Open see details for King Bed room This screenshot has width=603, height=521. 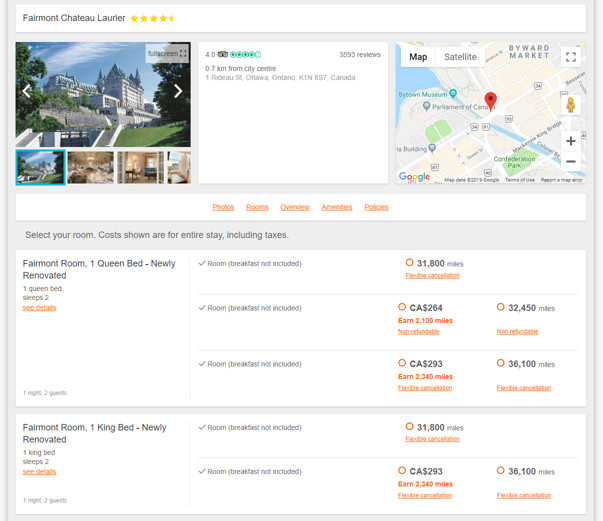pos(39,472)
